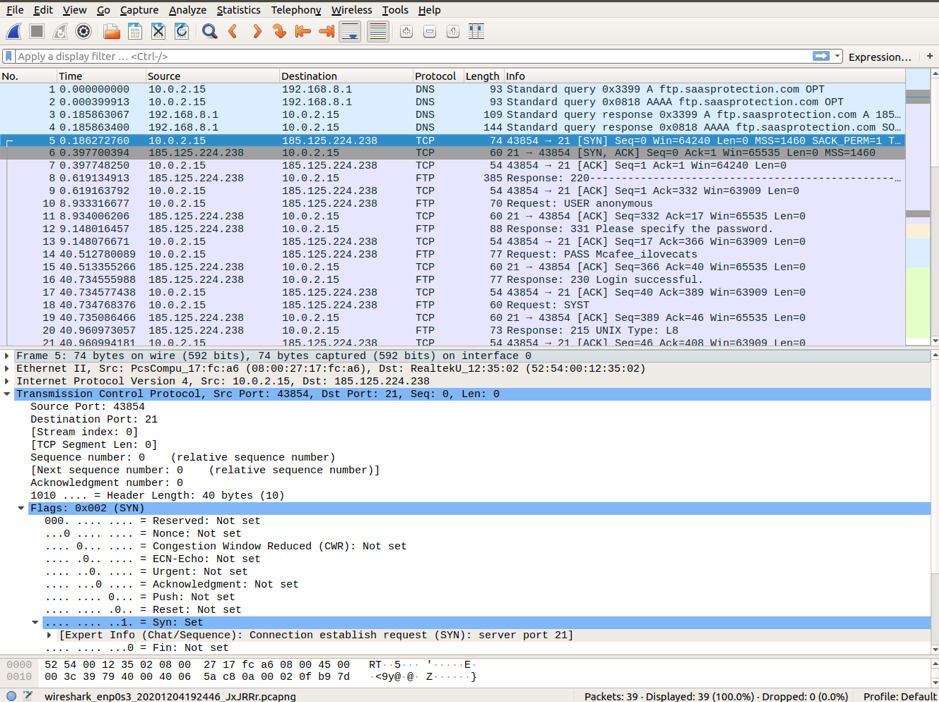Click the display filter bookmark icon
Viewport: 939px width, 702px height.
pyautogui.click(x=9, y=57)
